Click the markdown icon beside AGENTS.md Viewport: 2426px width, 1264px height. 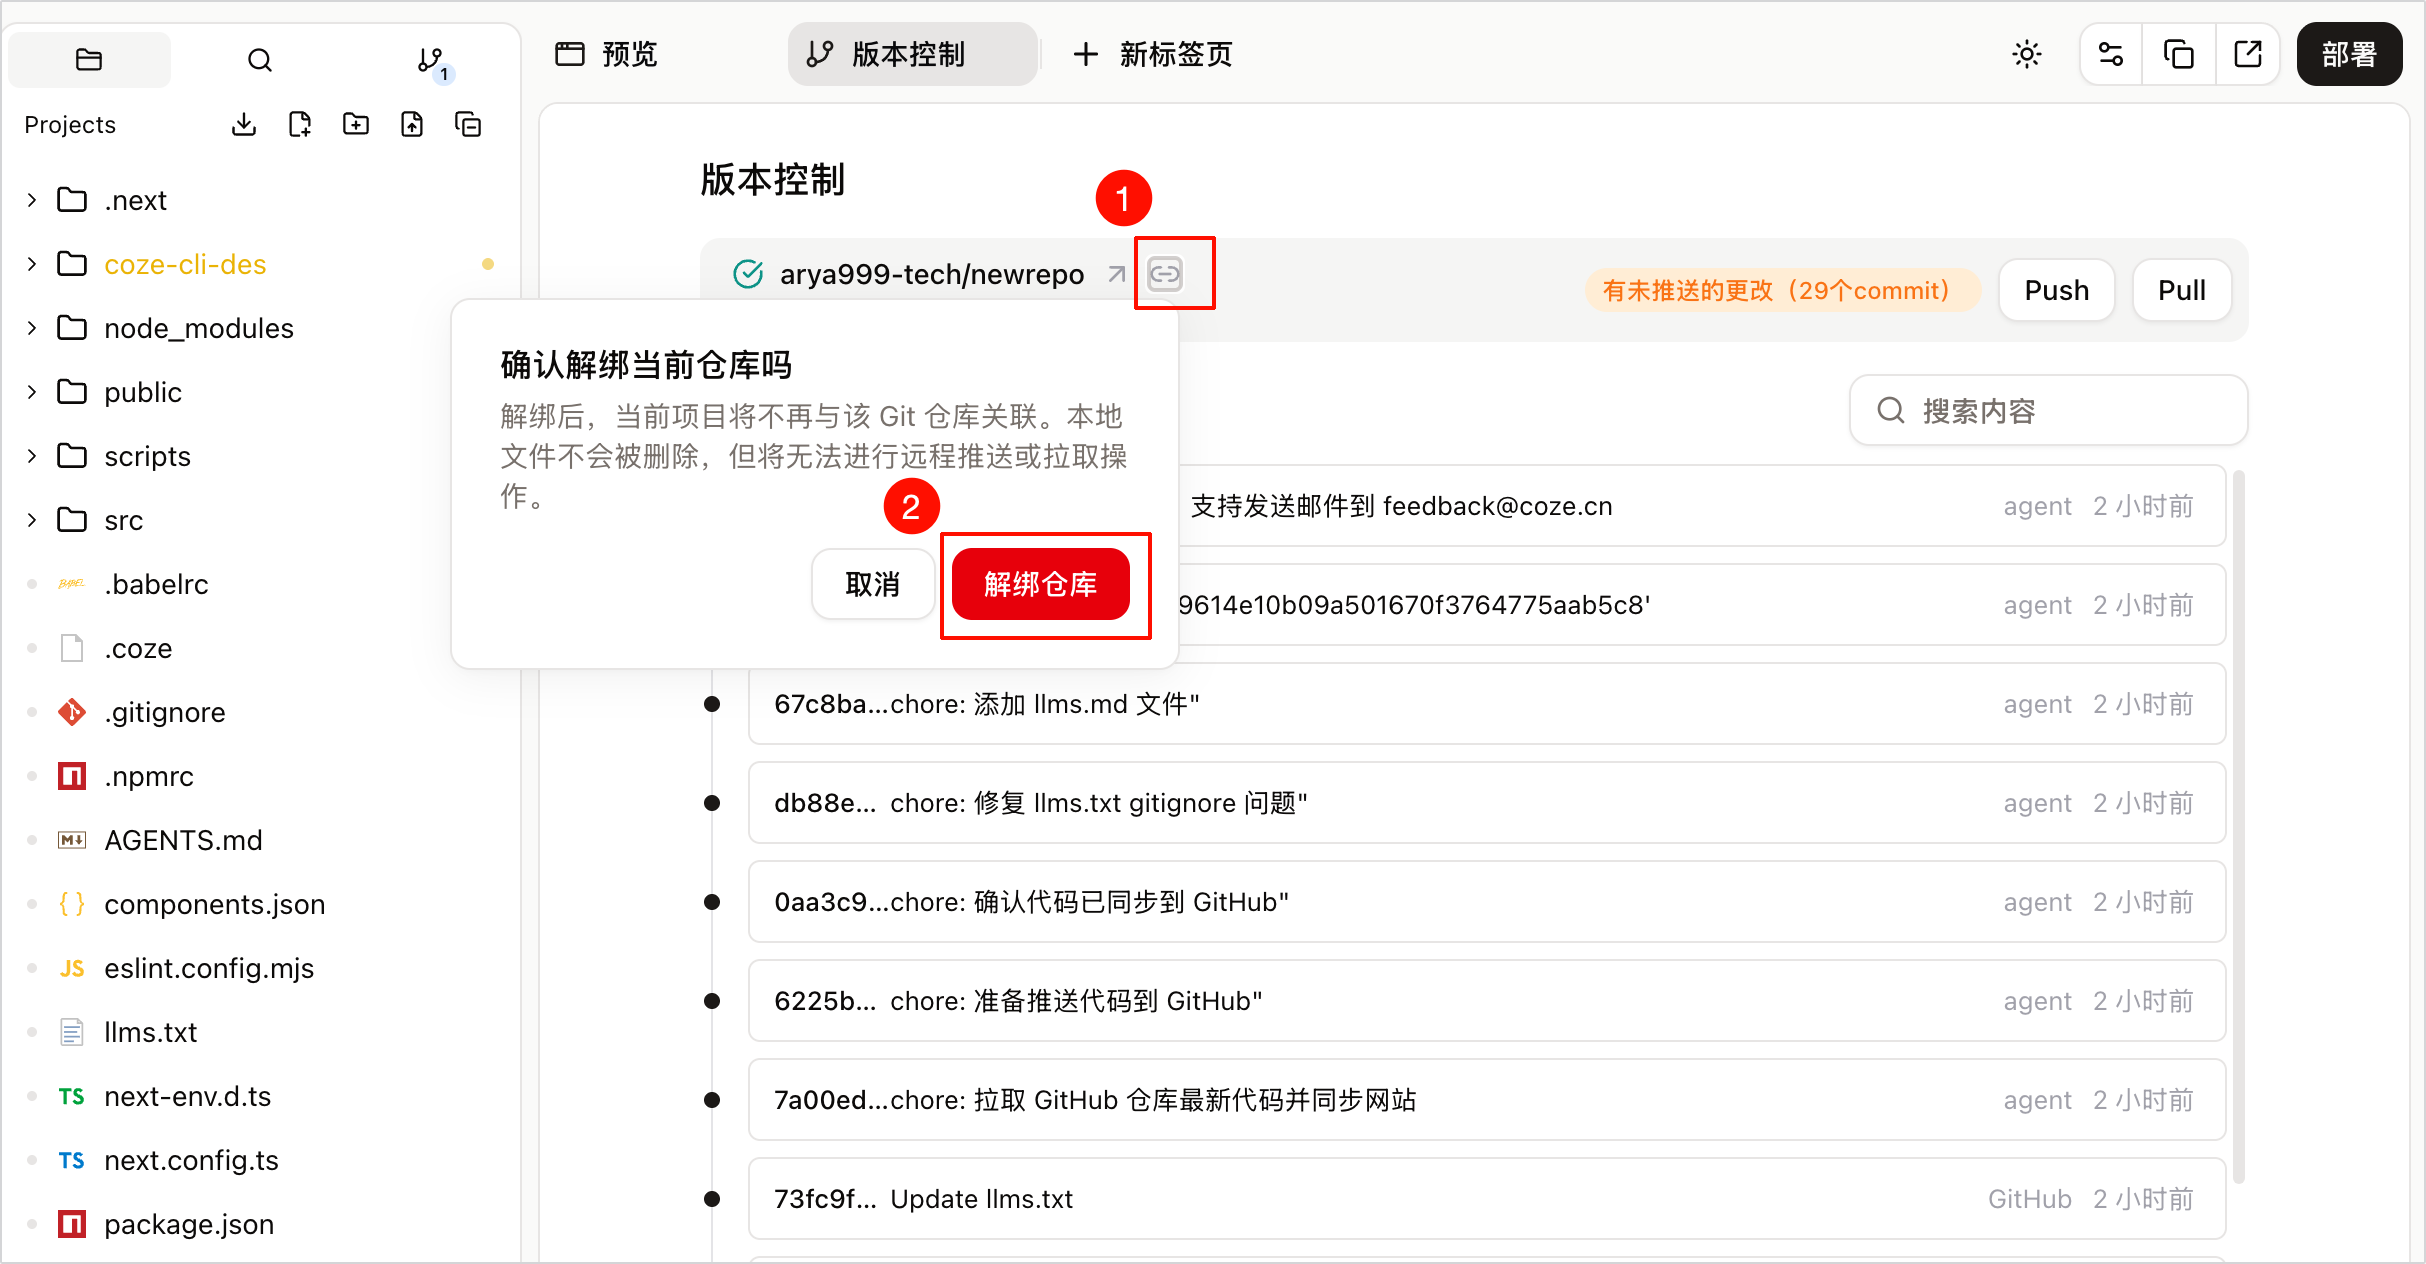[x=72, y=840]
